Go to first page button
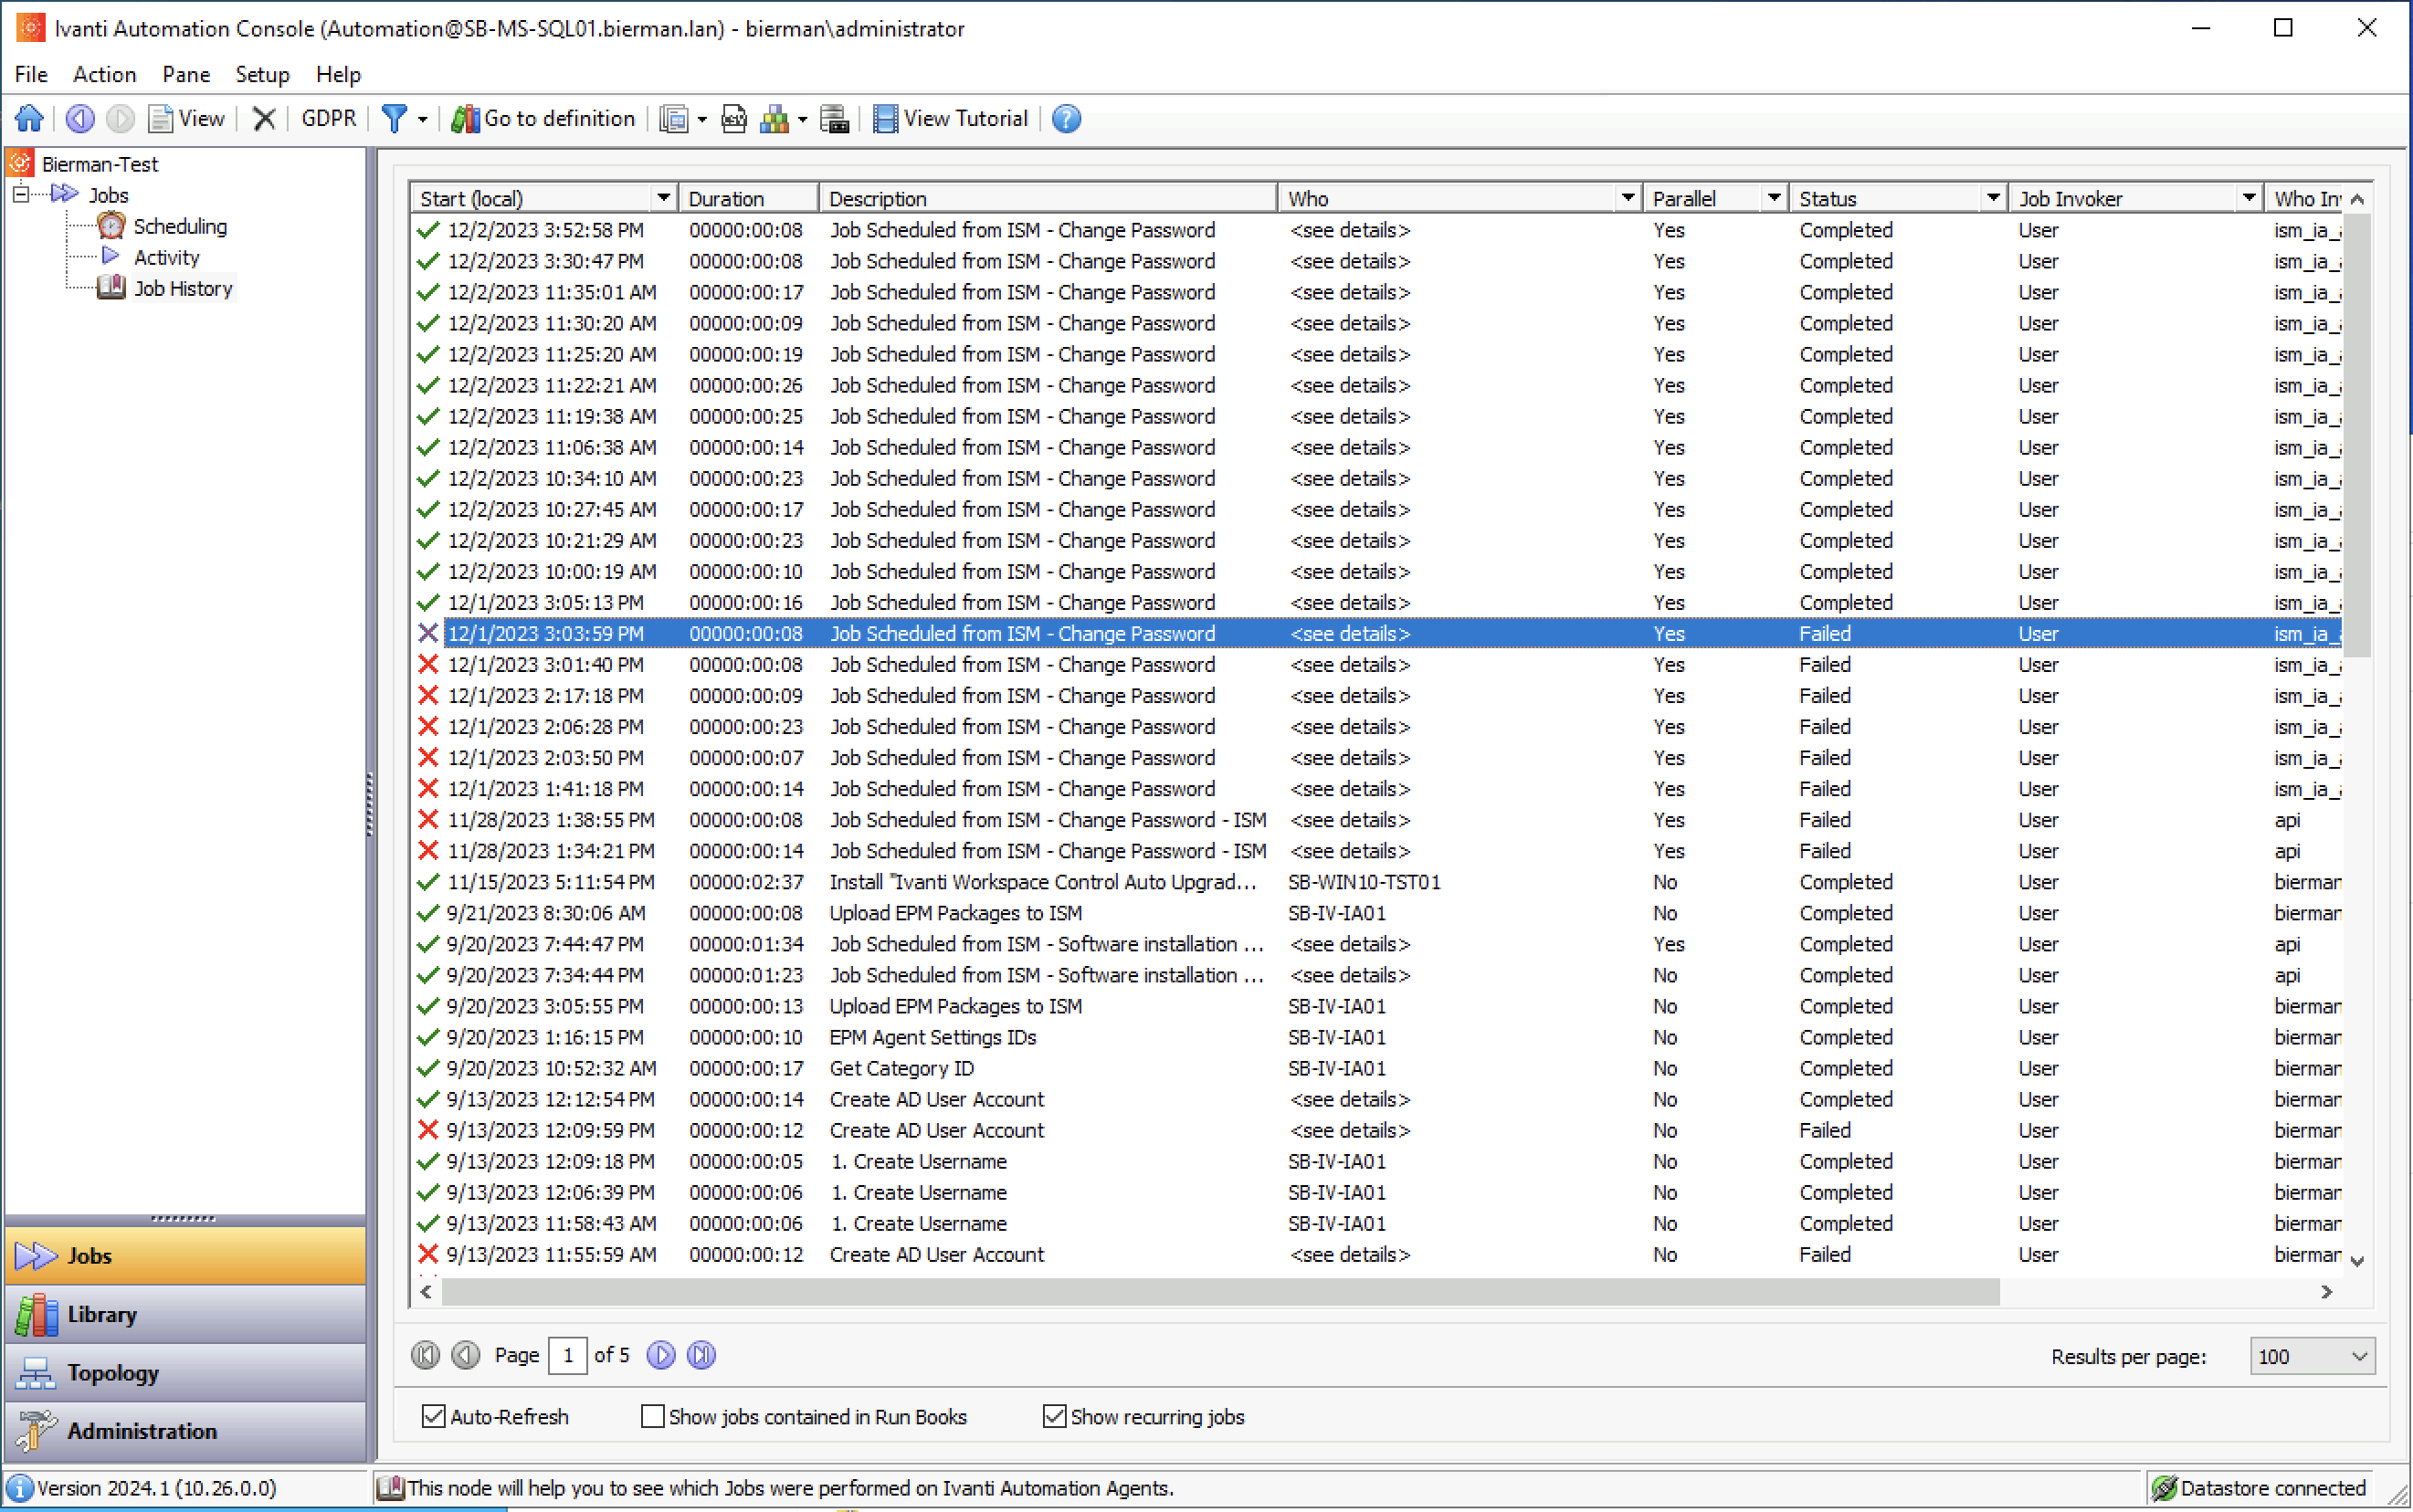 click(425, 1355)
